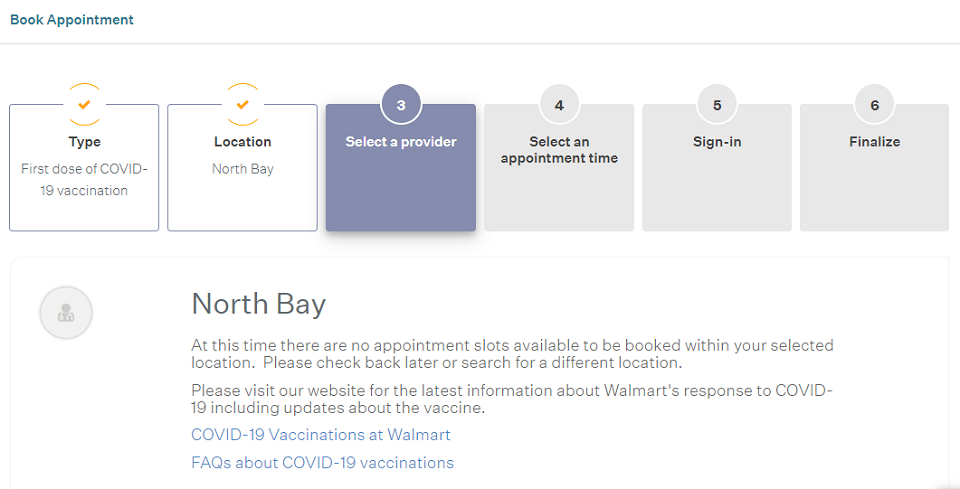This screenshot has width=960, height=489.
Task: Select the 'Select a provider' step card
Action: pos(401,168)
